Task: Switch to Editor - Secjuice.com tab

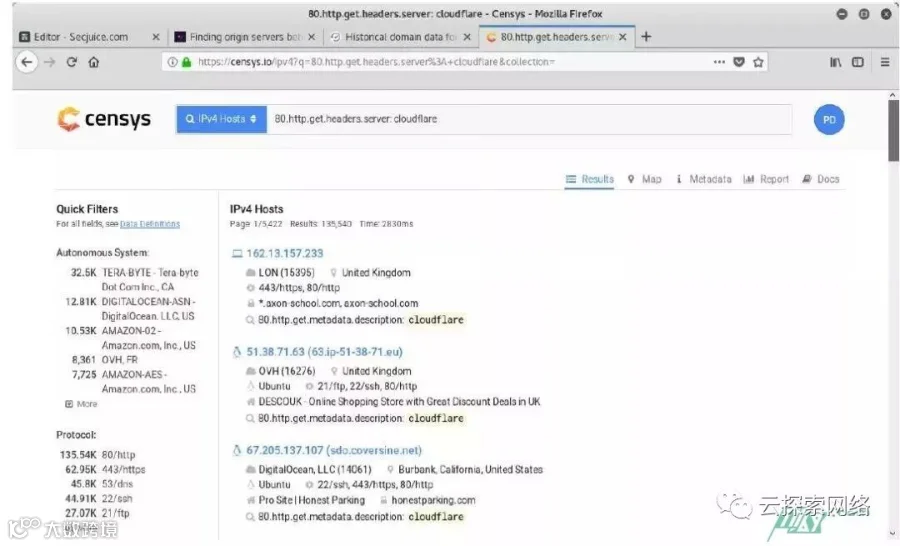Action: point(80,37)
